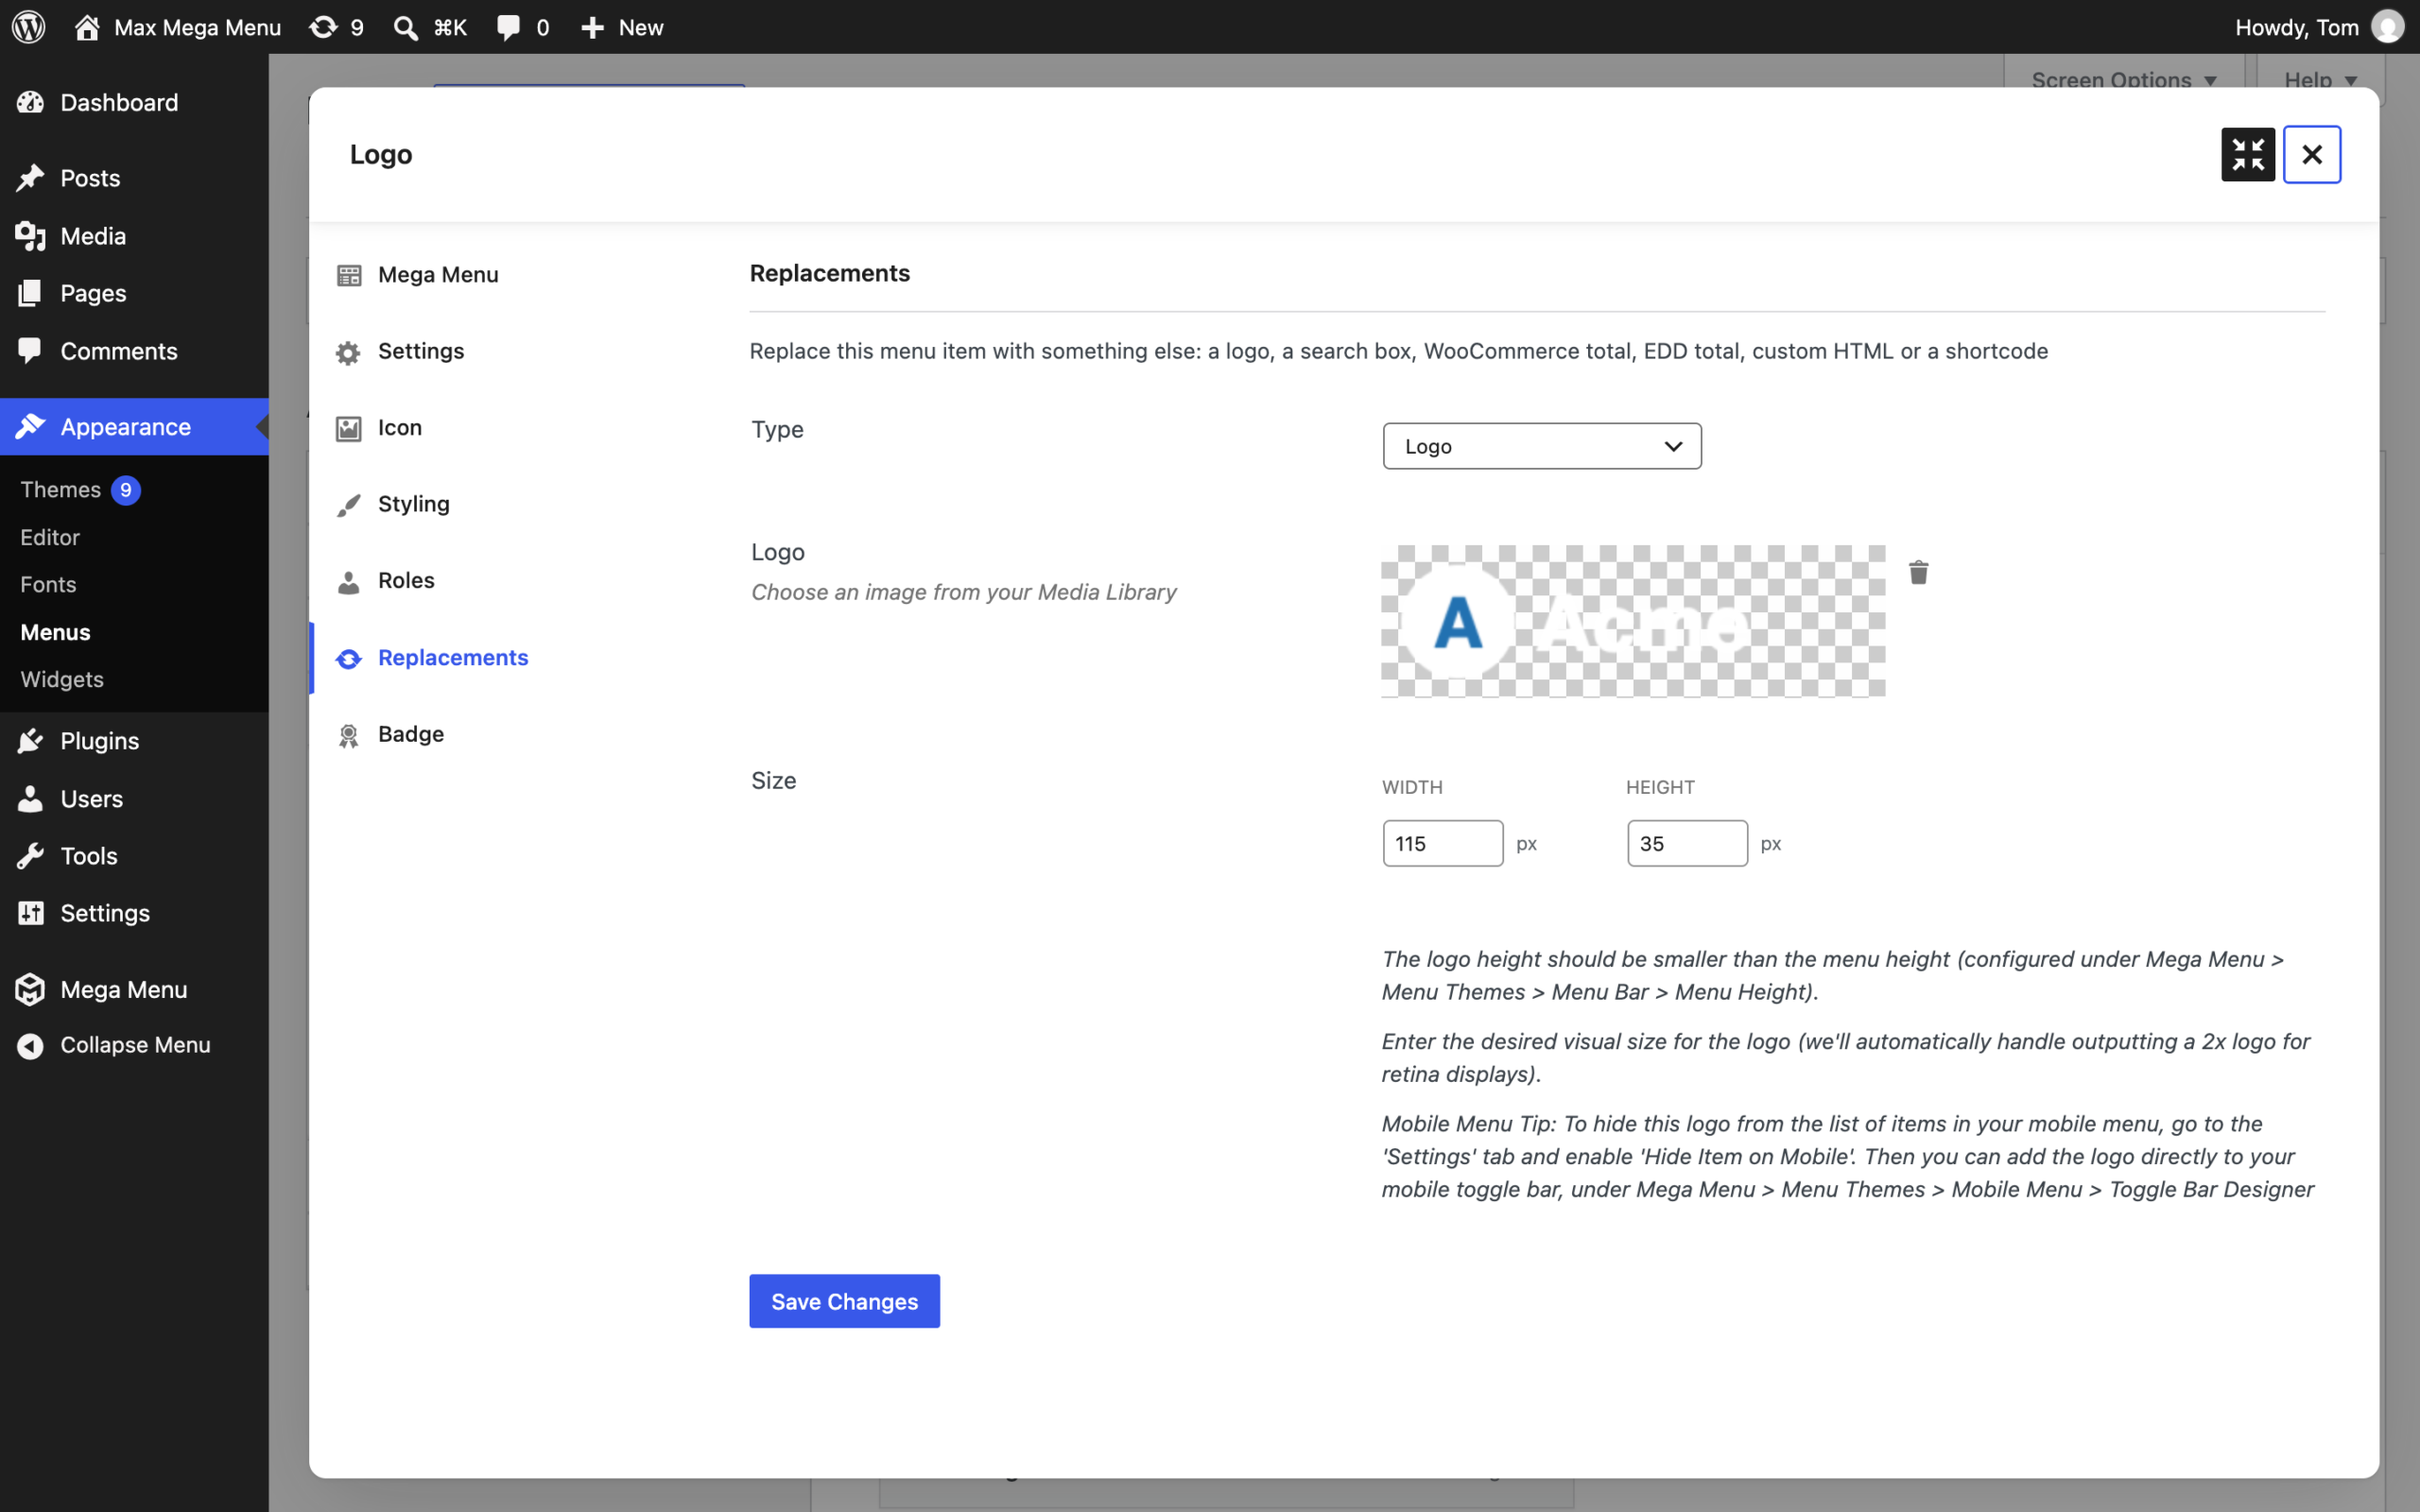Viewport: 2420px width, 1512px height.
Task: Focus the Width field containing 115
Action: 1443,843
